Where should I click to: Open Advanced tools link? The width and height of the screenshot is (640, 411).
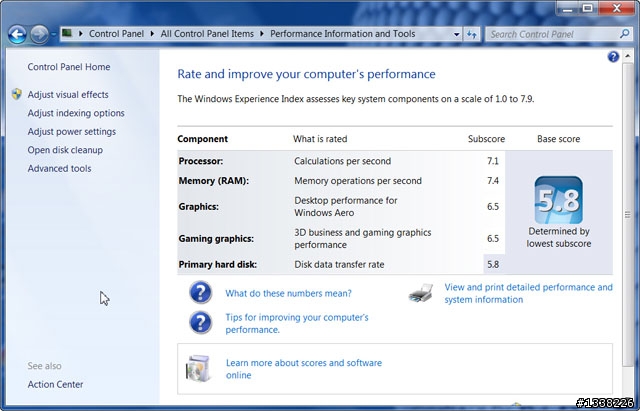click(x=59, y=168)
